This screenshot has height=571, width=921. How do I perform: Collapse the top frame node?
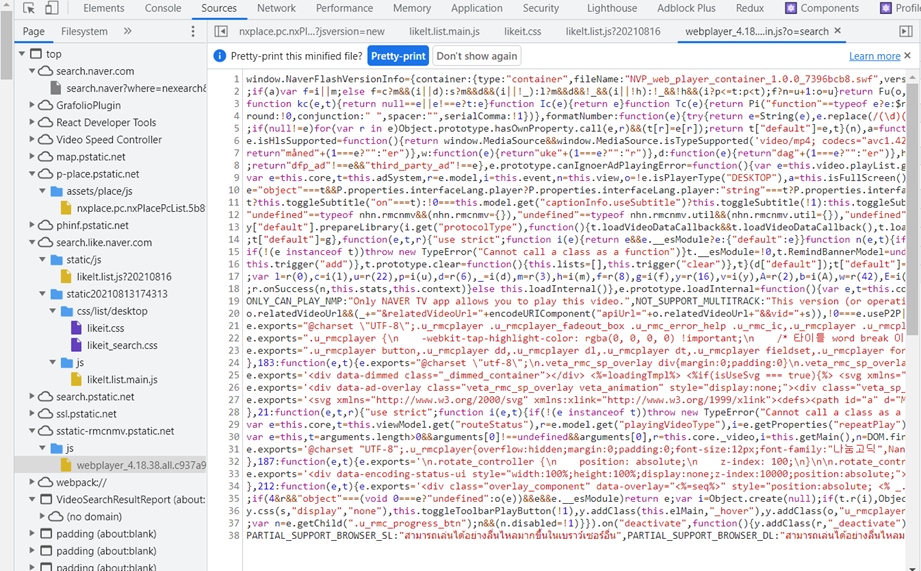(22, 53)
